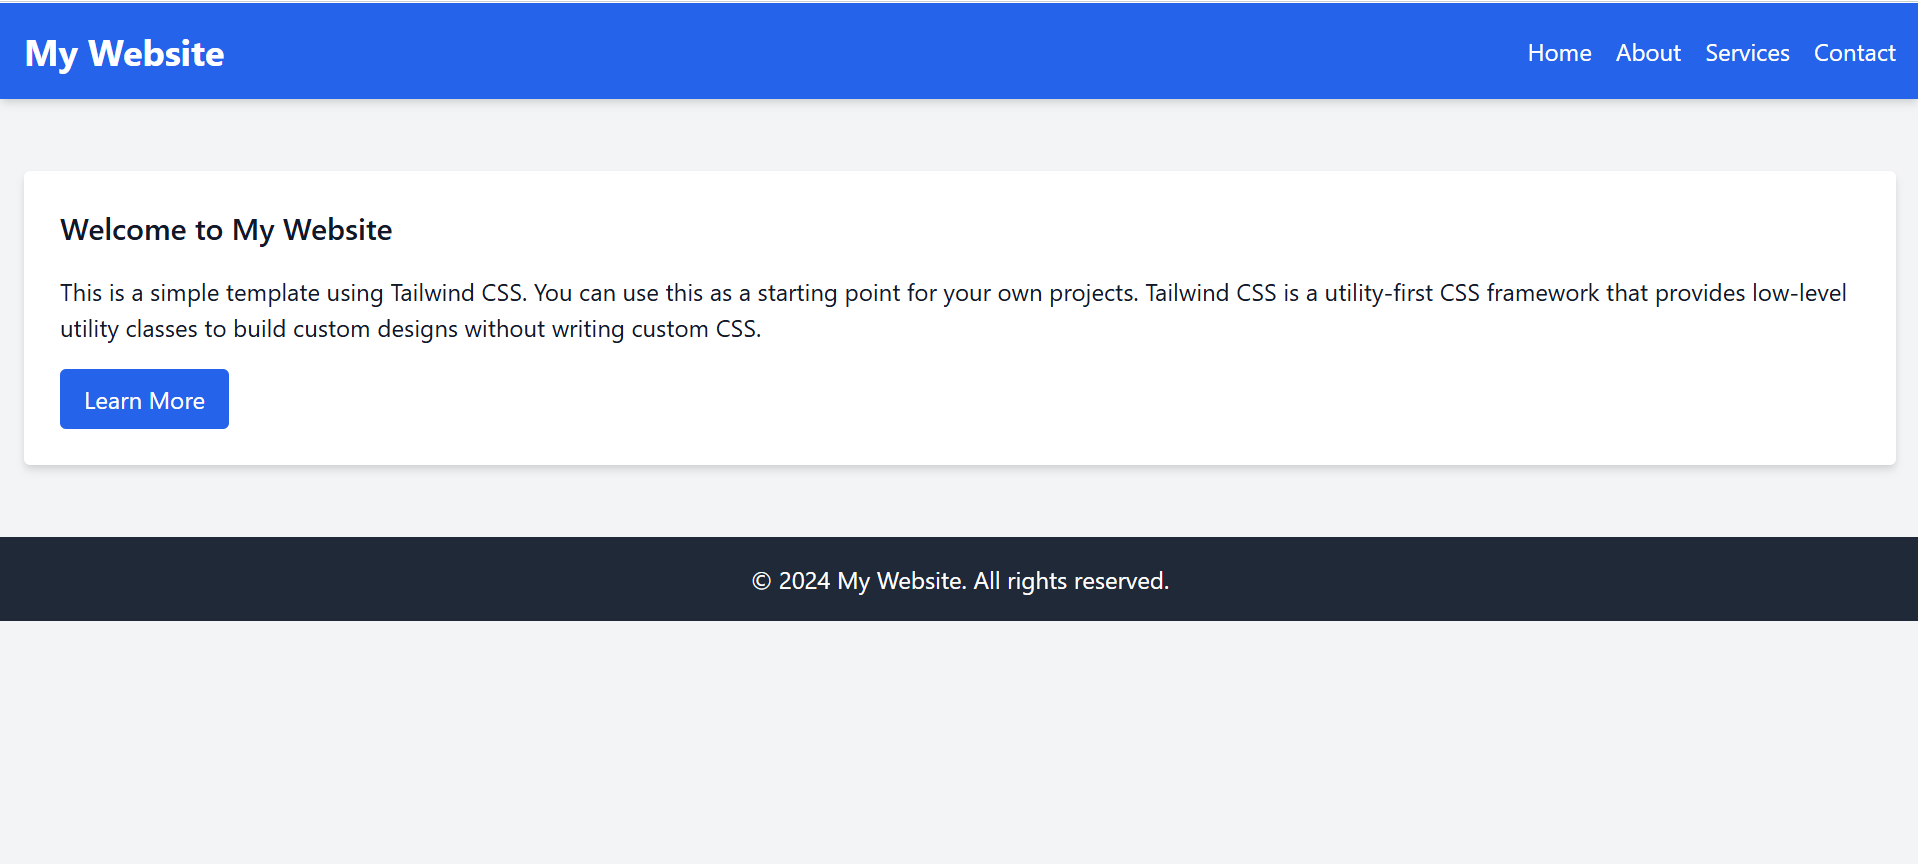Click the copyright notice in the footer
The height and width of the screenshot is (864, 1918).
pyautogui.click(x=959, y=579)
